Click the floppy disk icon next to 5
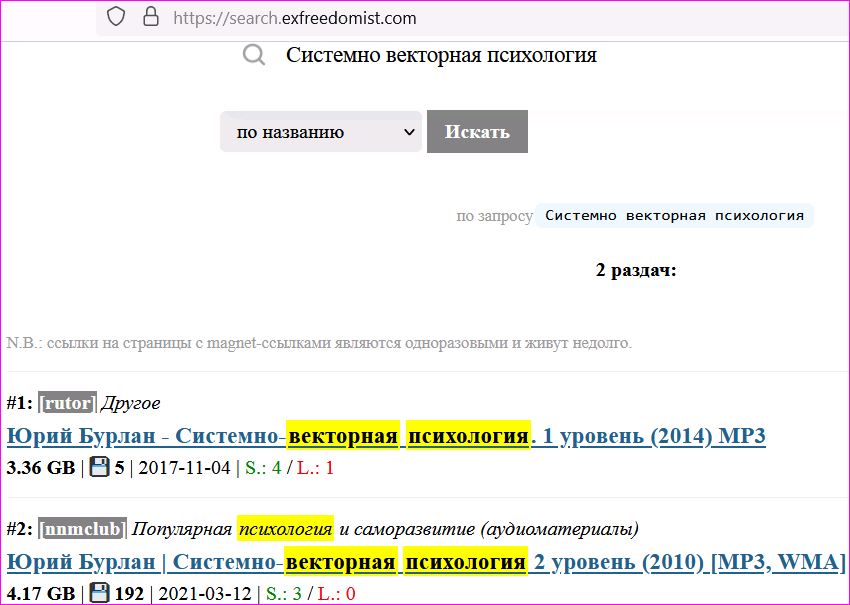Image resolution: width=850 pixels, height=605 pixels. [x=99, y=467]
